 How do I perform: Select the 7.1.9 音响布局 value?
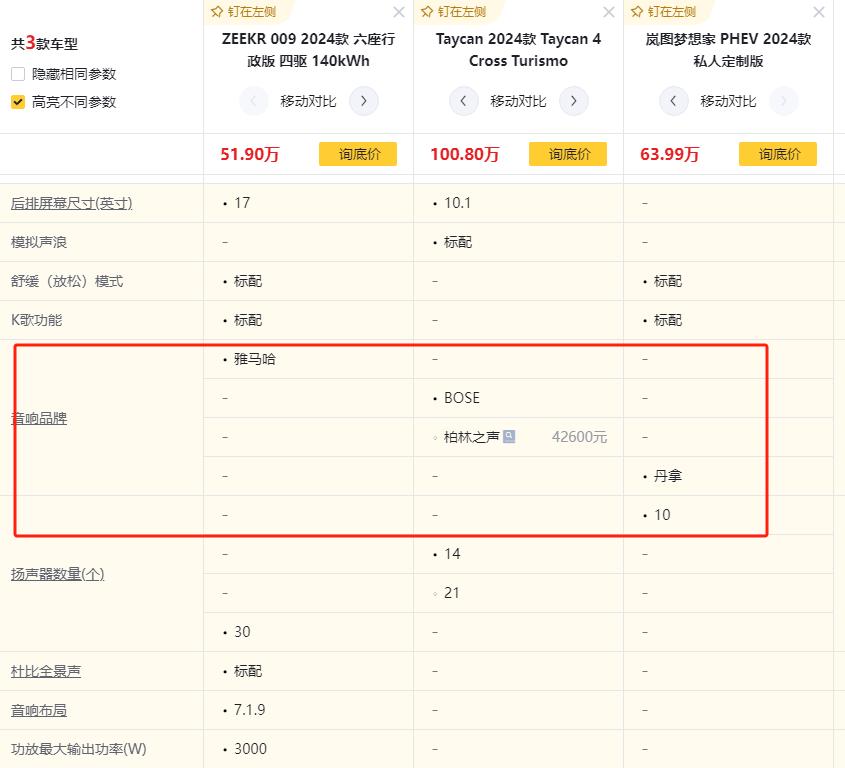(250, 710)
